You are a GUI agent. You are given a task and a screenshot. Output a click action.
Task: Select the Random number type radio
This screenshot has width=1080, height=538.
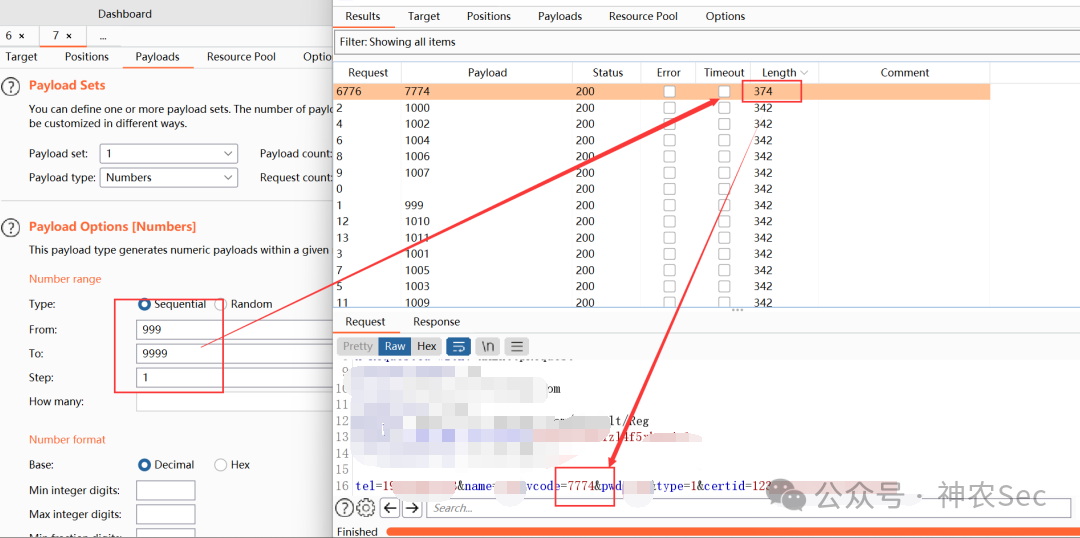click(x=220, y=304)
